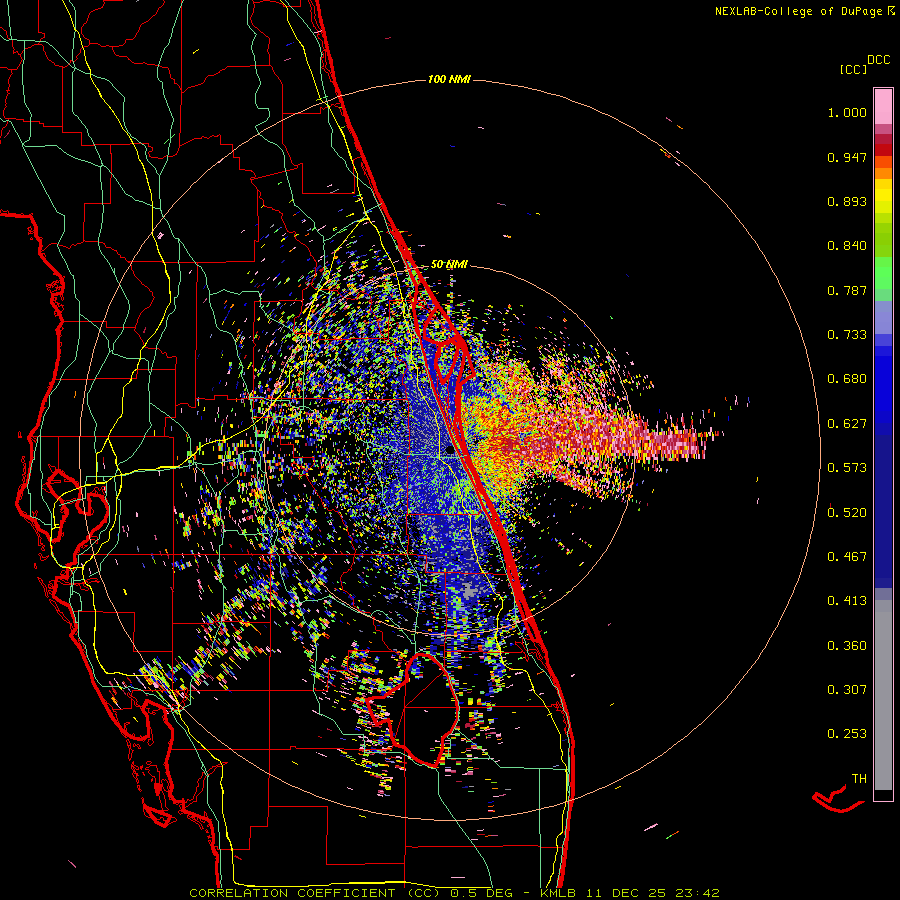Screen dimensions: 900x900
Task: Click the 0.893 scale value
Action: (847, 201)
